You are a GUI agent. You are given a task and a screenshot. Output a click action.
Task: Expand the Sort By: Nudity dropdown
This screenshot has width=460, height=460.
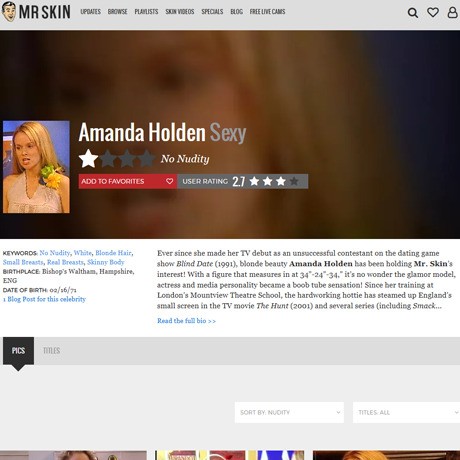click(289, 412)
